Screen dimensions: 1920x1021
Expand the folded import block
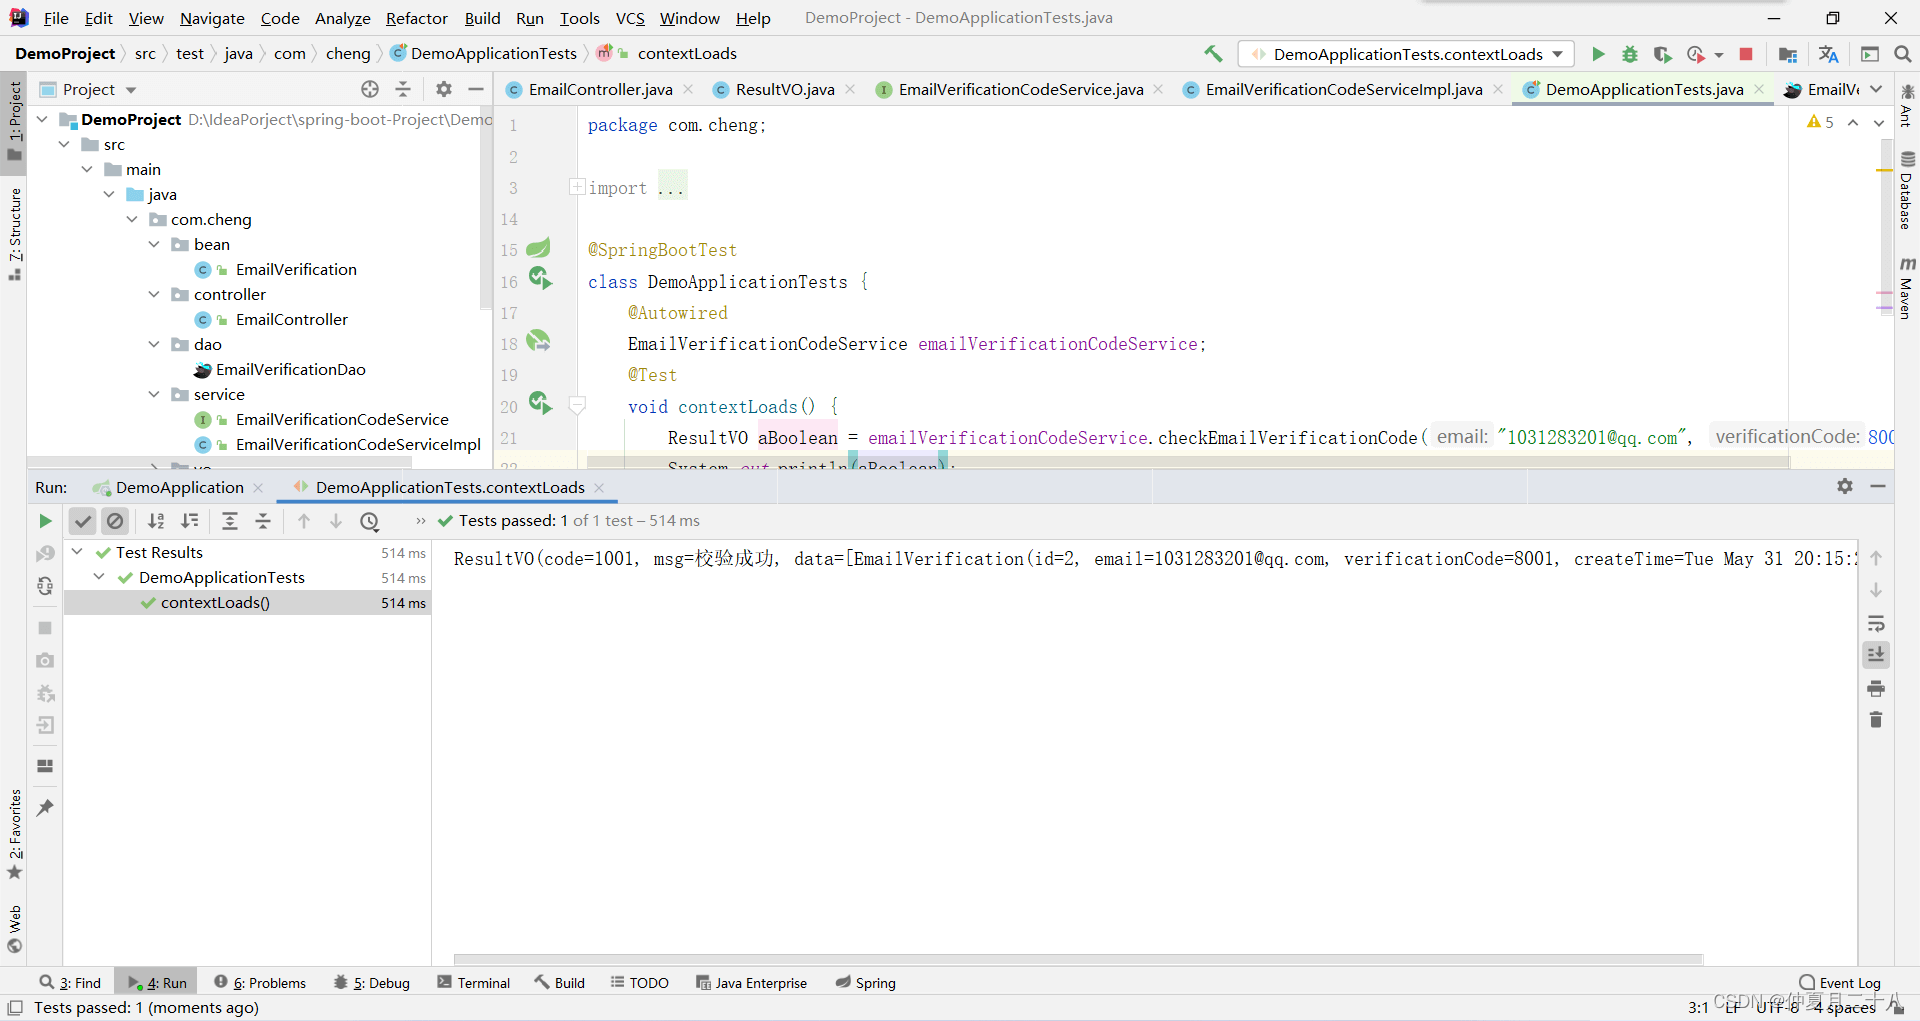click(x=577, y=187)
